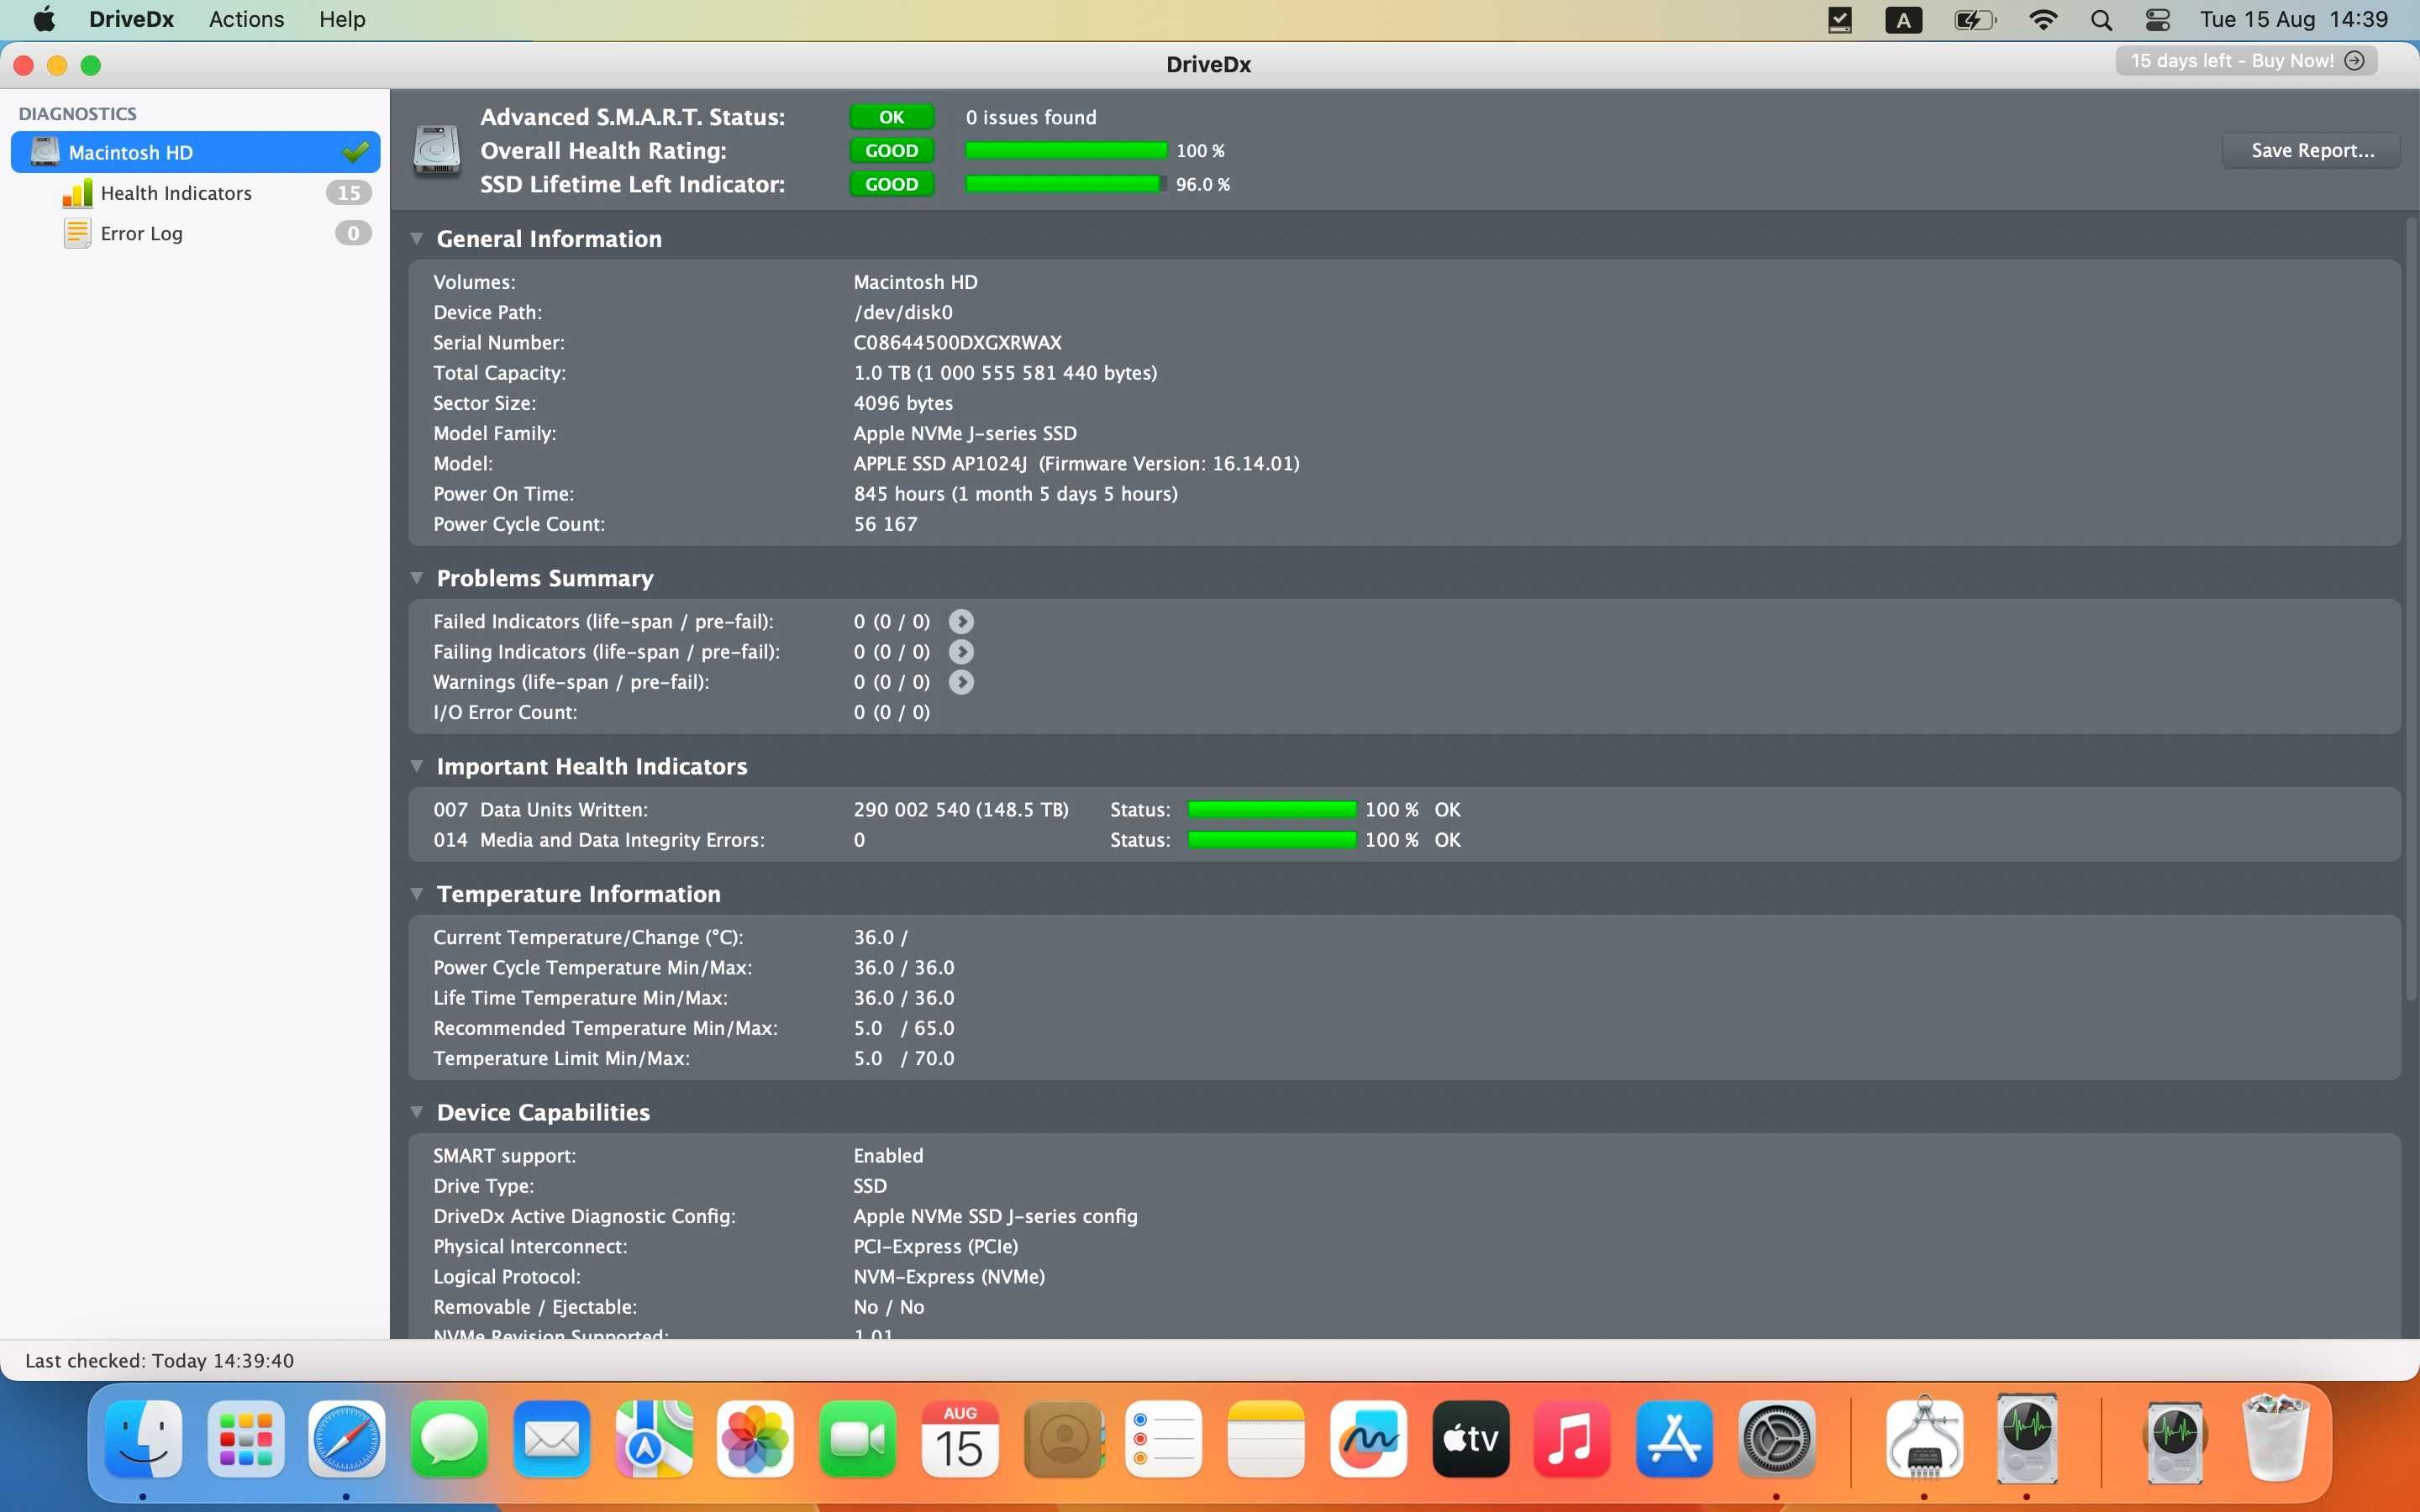
Task: Click the Save Report... button
Action: coord(2311,151)
